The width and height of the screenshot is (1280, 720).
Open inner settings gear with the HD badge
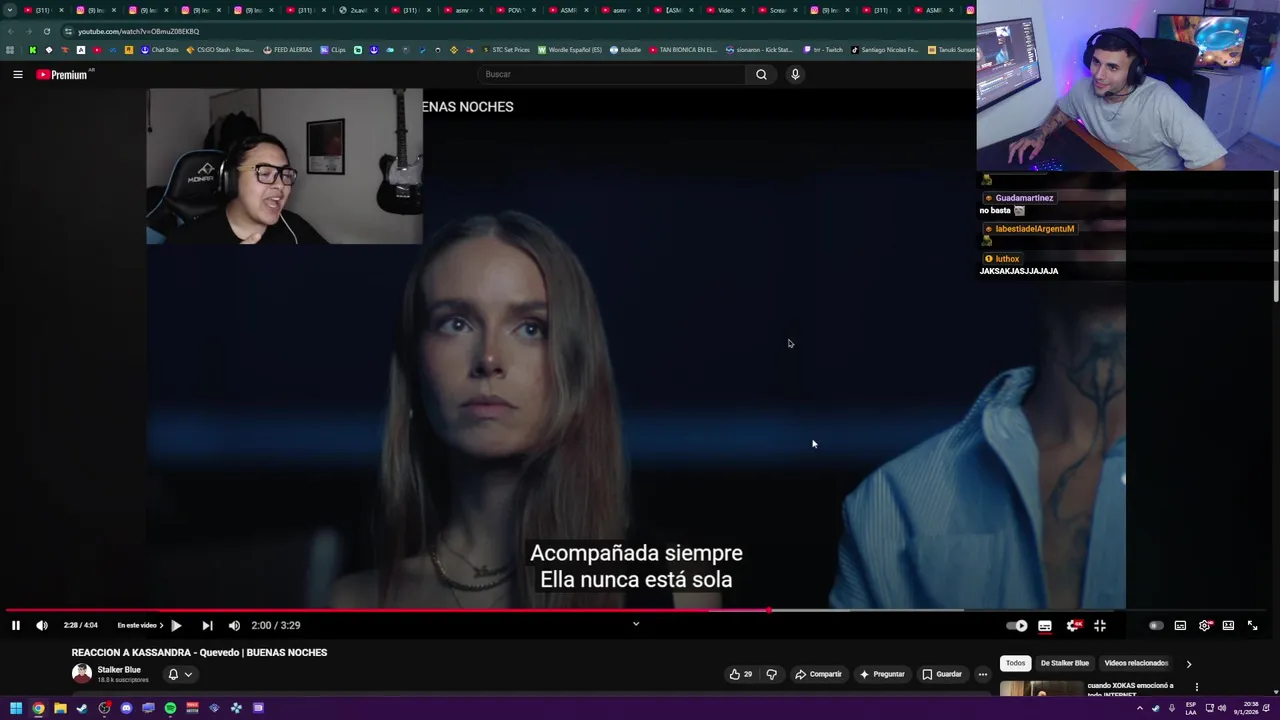tap(1205, 626)
